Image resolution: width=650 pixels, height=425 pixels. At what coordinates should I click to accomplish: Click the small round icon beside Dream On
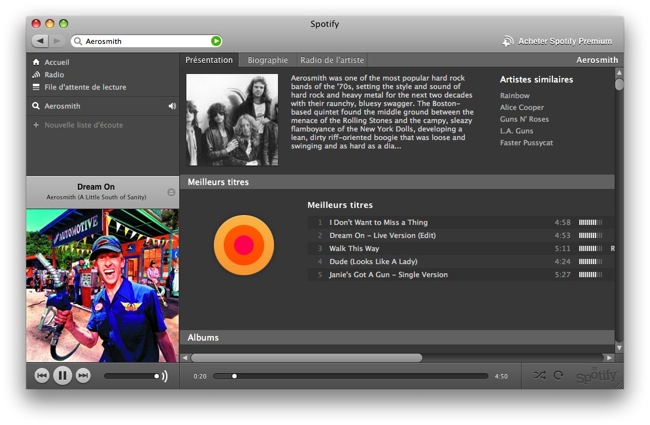pyautogui.click(x=171, y=192)
